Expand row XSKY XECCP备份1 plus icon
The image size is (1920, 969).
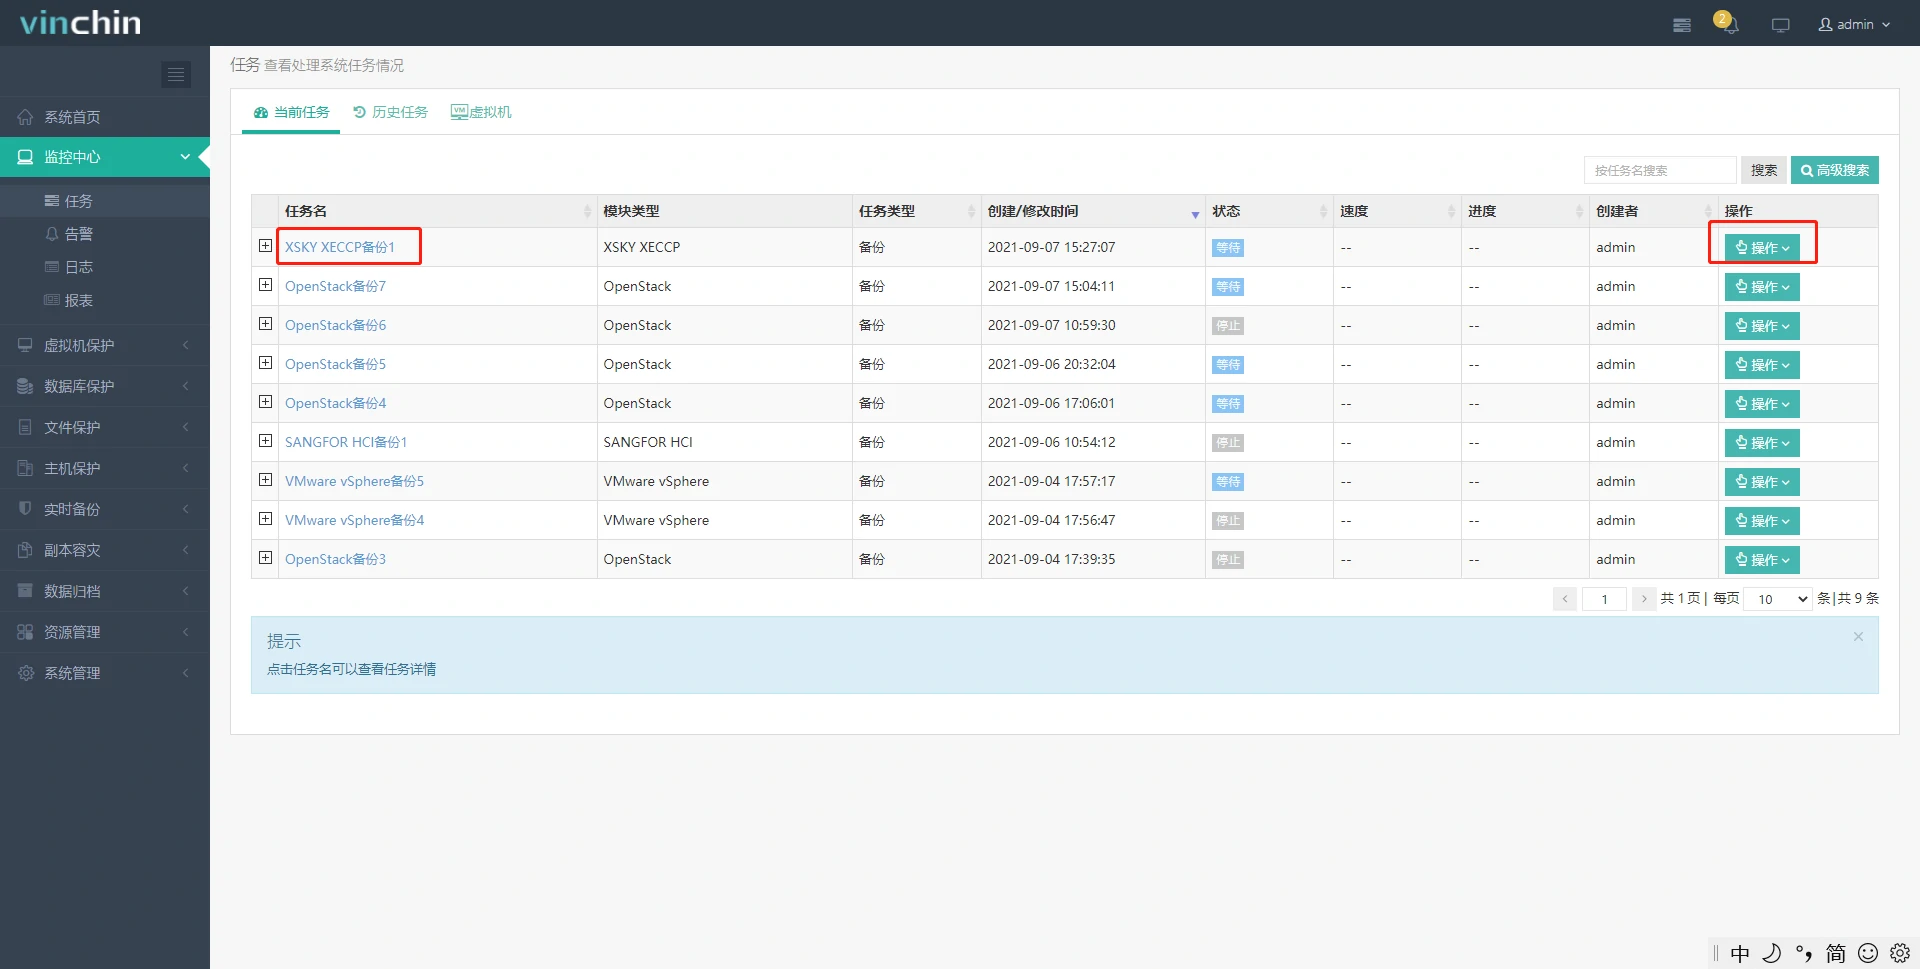click(x=265, y=246)
